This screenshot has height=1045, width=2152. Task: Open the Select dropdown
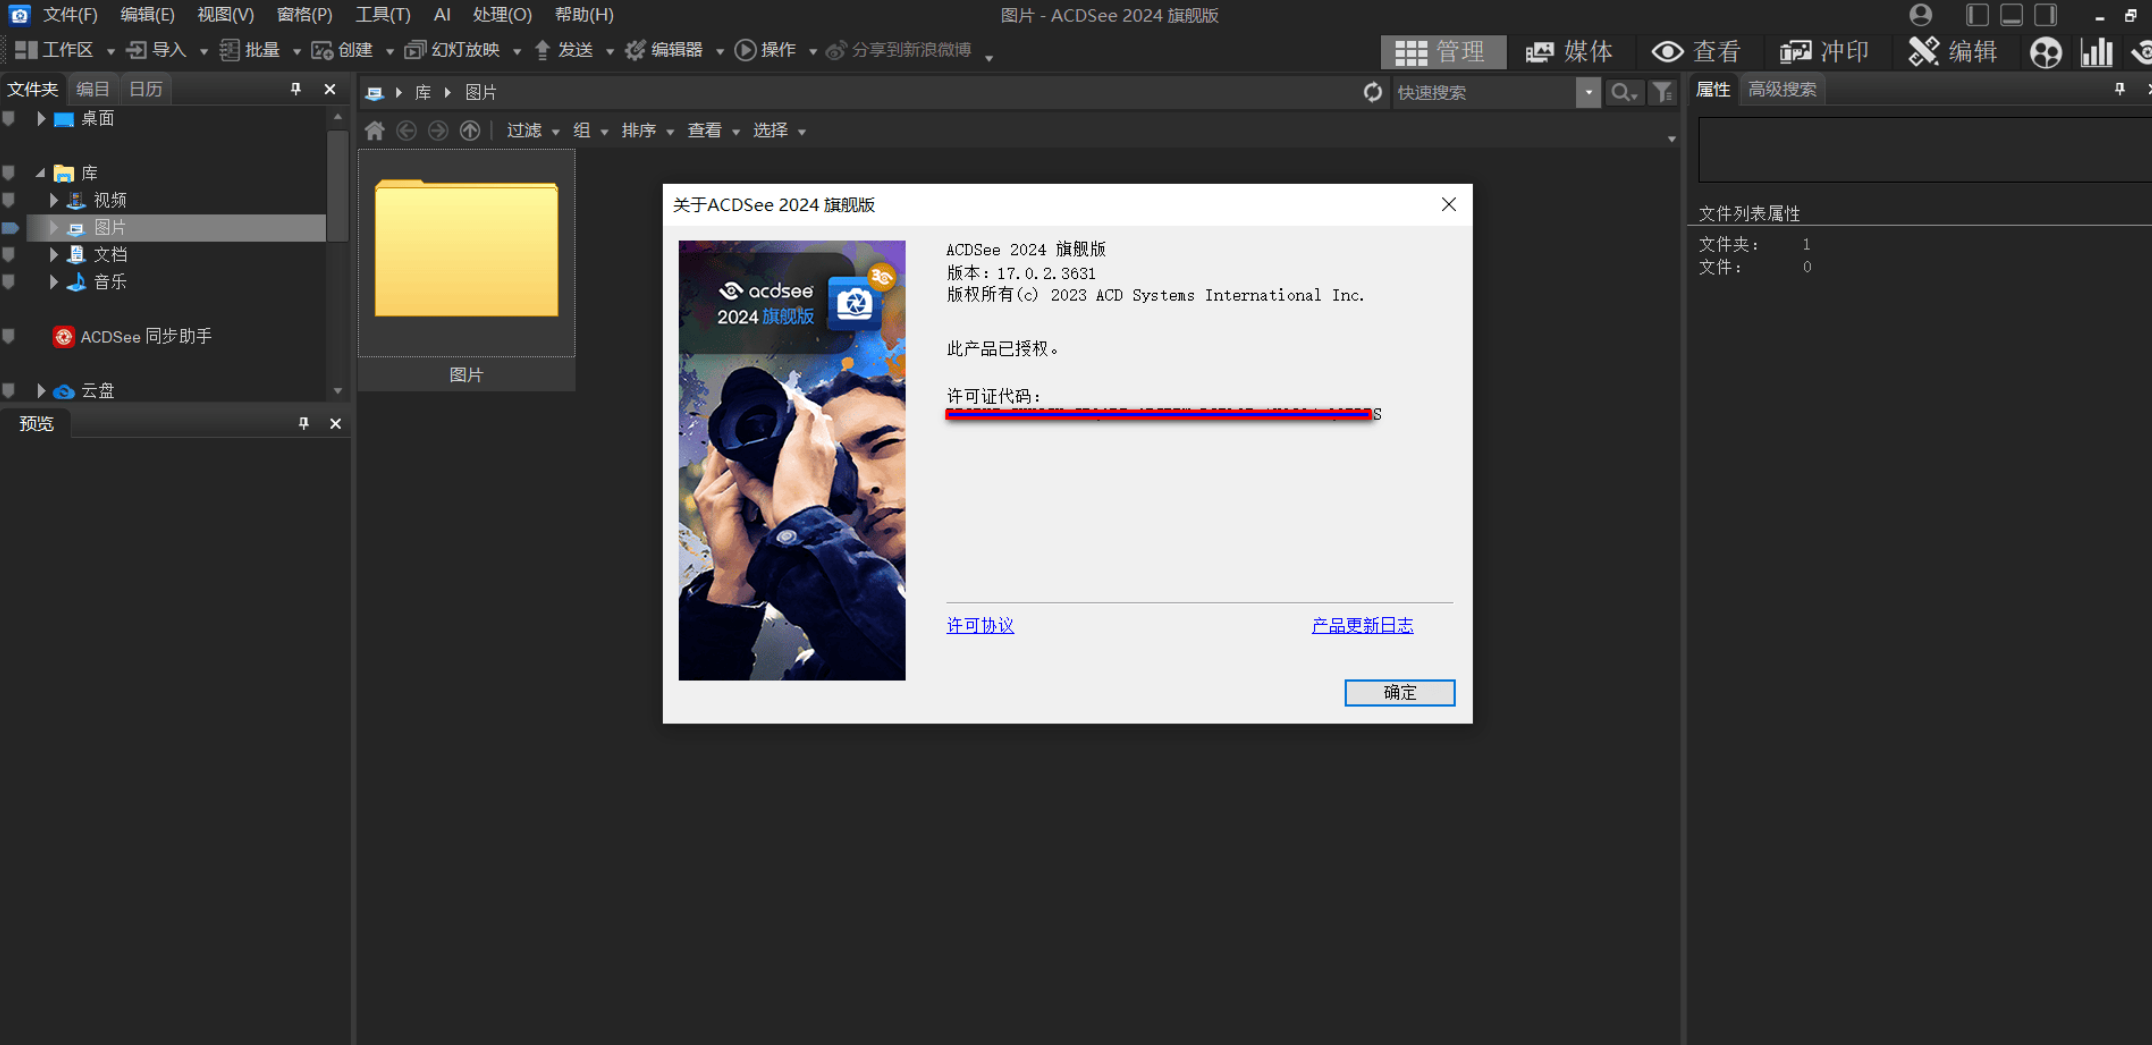point(779,130)
